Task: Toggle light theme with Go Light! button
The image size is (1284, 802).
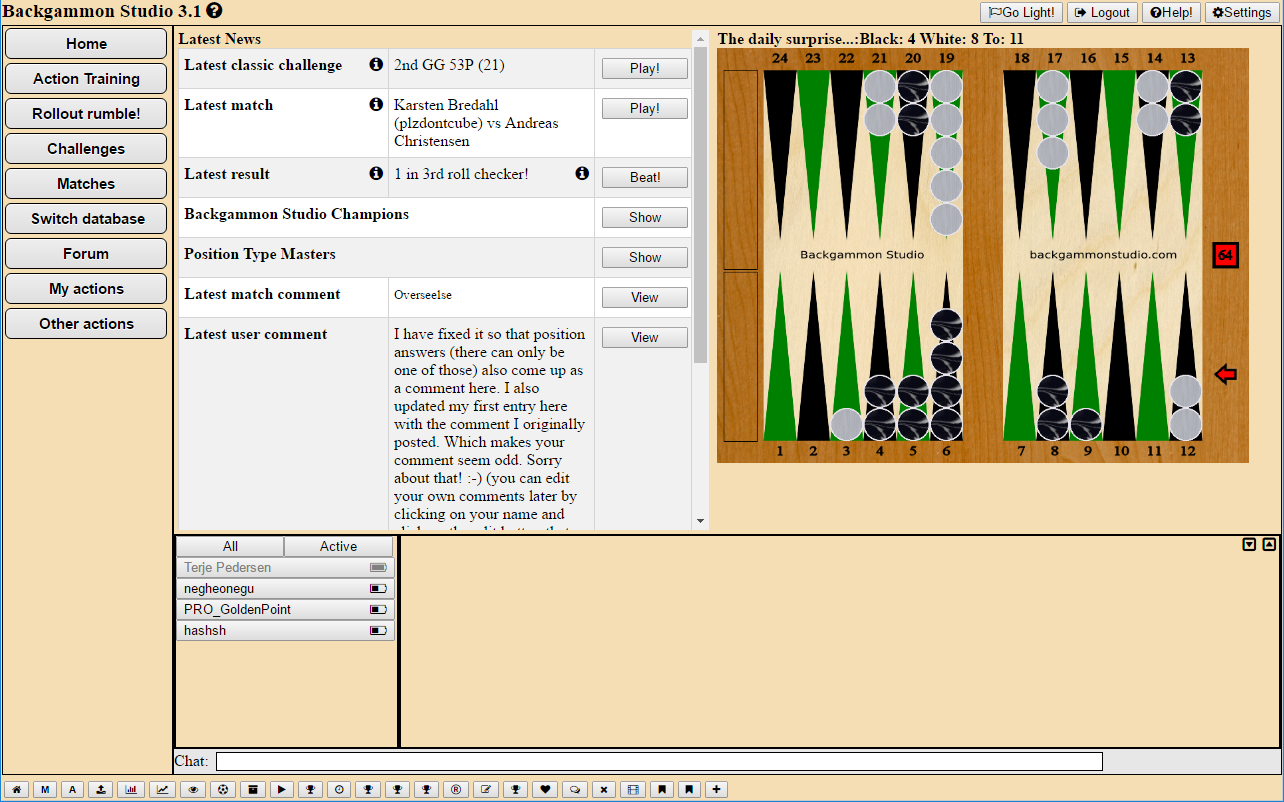Action: pyautogui.click(x=1021, y=13)
